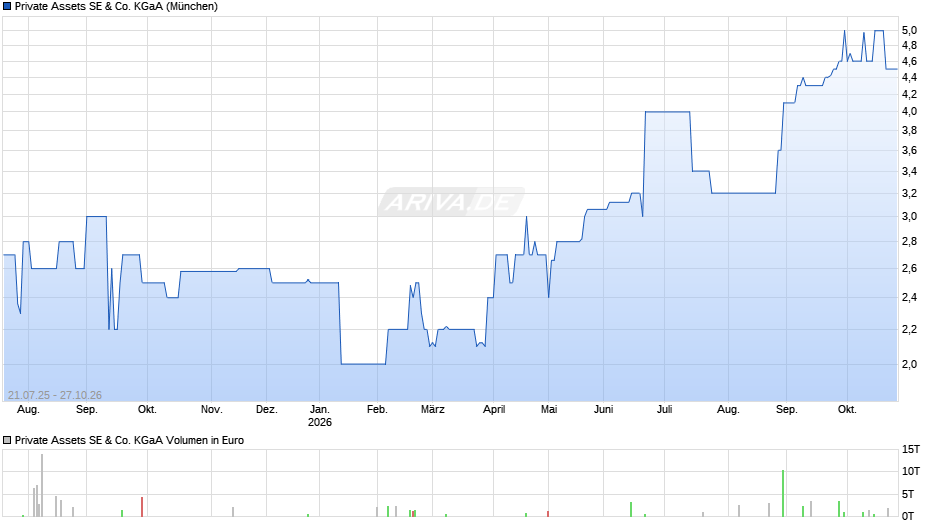Click the '10T' volume axis label
The height and width of the screenshot is (526, 940).
(x=911, y=471)
